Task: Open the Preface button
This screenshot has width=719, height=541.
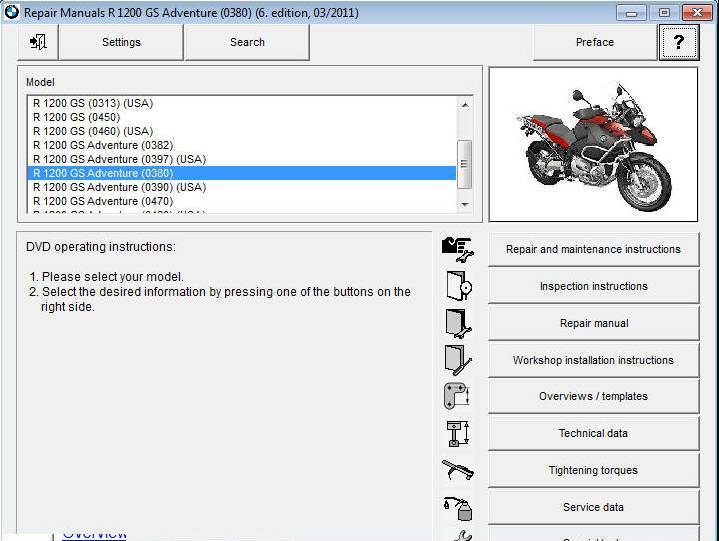Action: click(595, 42)
